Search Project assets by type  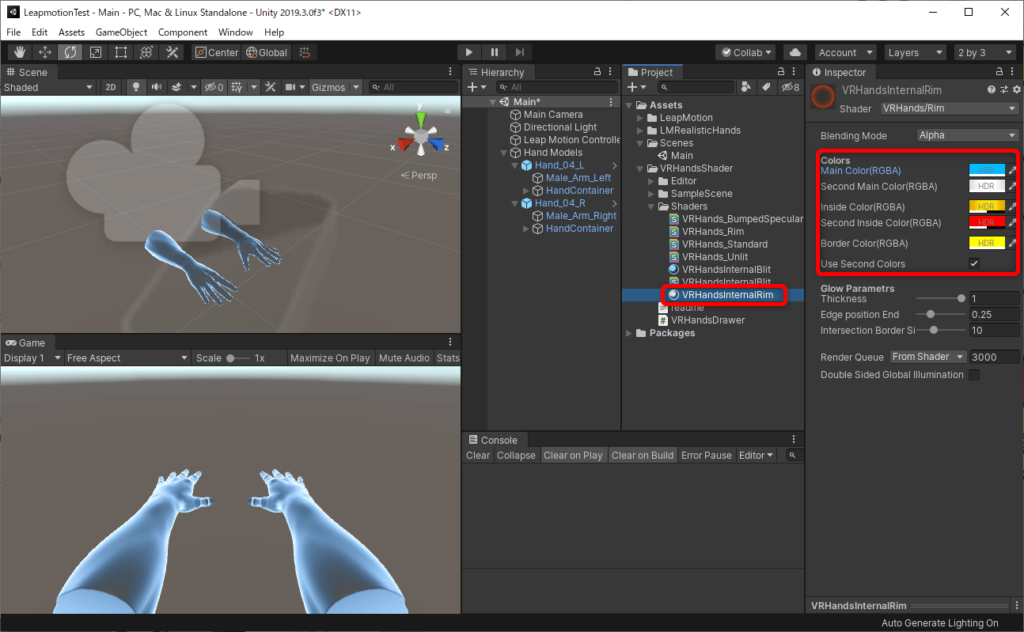pos(746,87)
